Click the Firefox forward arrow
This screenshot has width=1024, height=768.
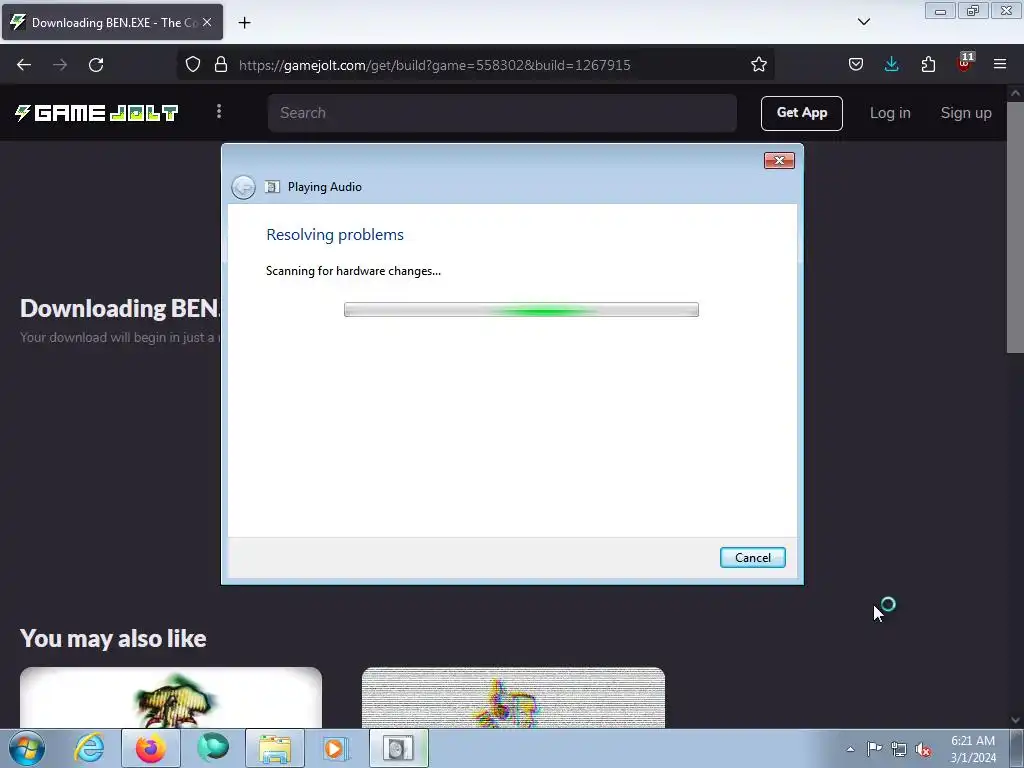tap(60, 65)
